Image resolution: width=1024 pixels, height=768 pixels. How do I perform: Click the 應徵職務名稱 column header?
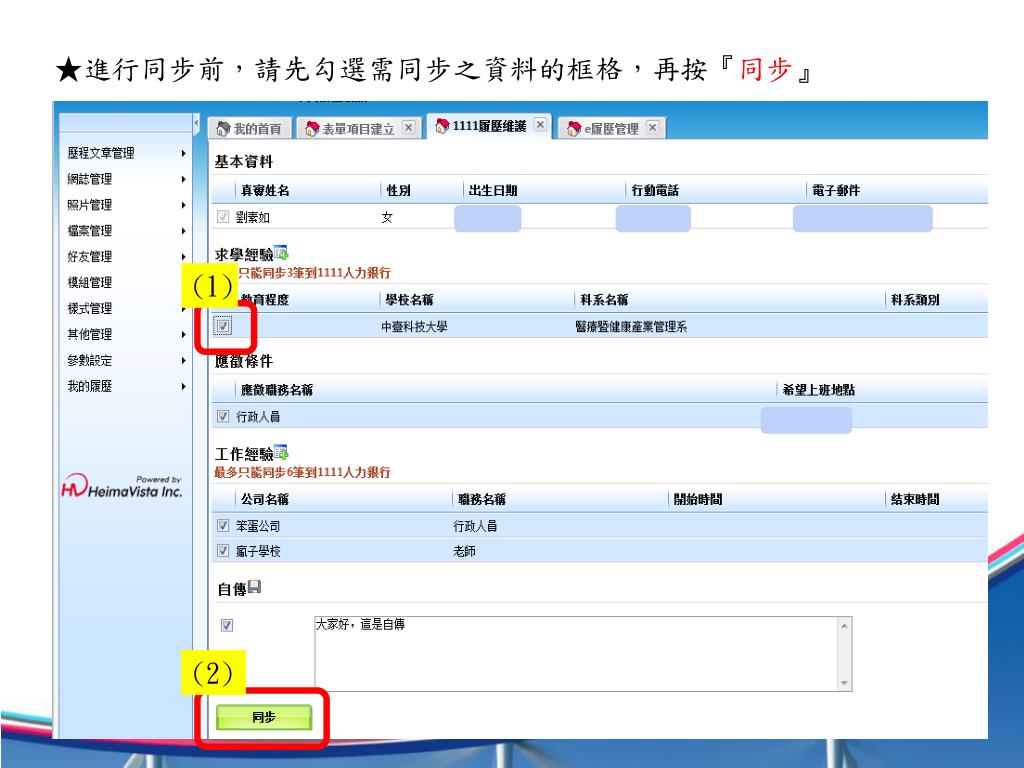pos(277,390)
